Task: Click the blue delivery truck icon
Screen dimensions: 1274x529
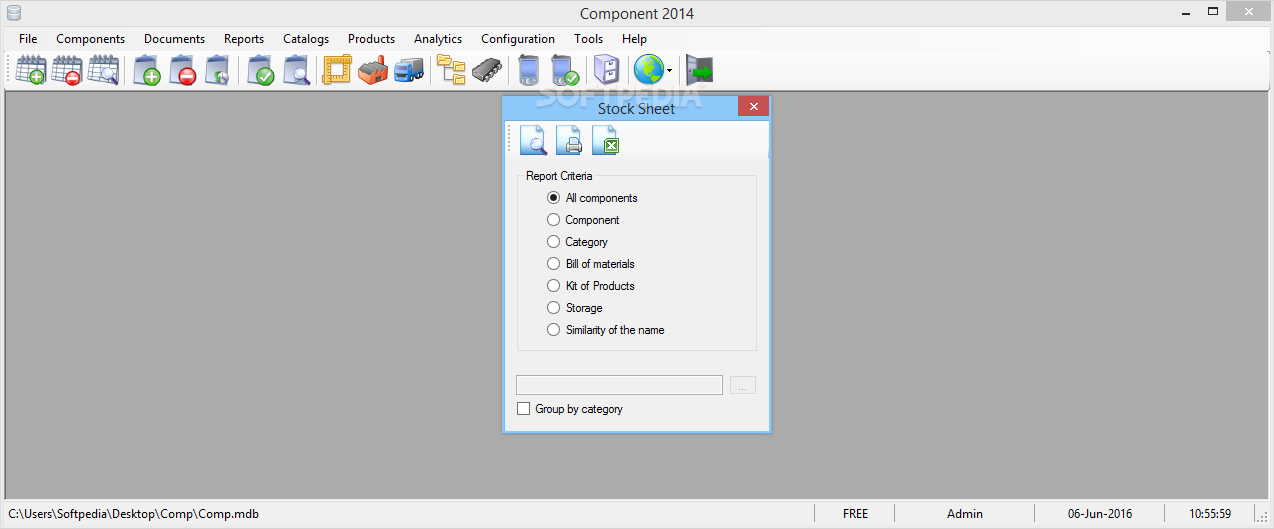Action: click(409, 70)
